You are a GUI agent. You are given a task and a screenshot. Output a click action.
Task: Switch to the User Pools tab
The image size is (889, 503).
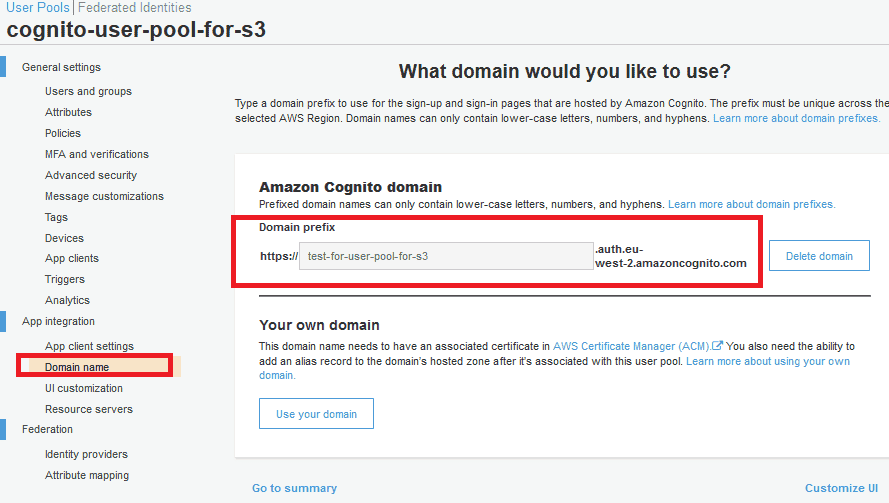(x=38, y=7)
